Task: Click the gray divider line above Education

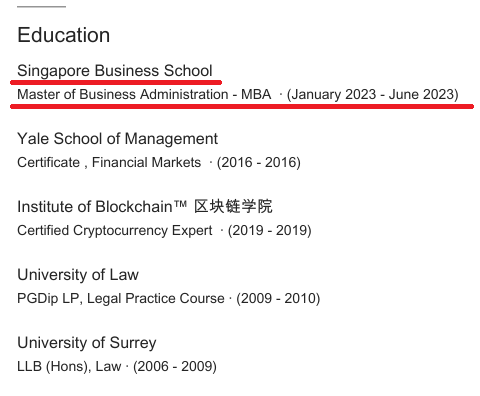Action: pos(41,6)
